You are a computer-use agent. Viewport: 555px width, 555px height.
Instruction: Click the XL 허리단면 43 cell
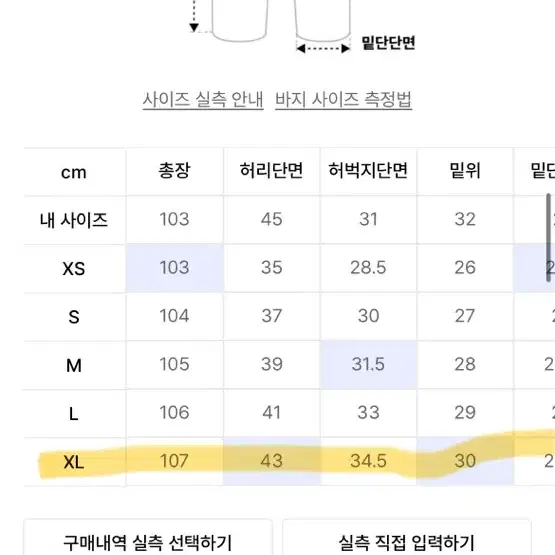coord(271,461)
